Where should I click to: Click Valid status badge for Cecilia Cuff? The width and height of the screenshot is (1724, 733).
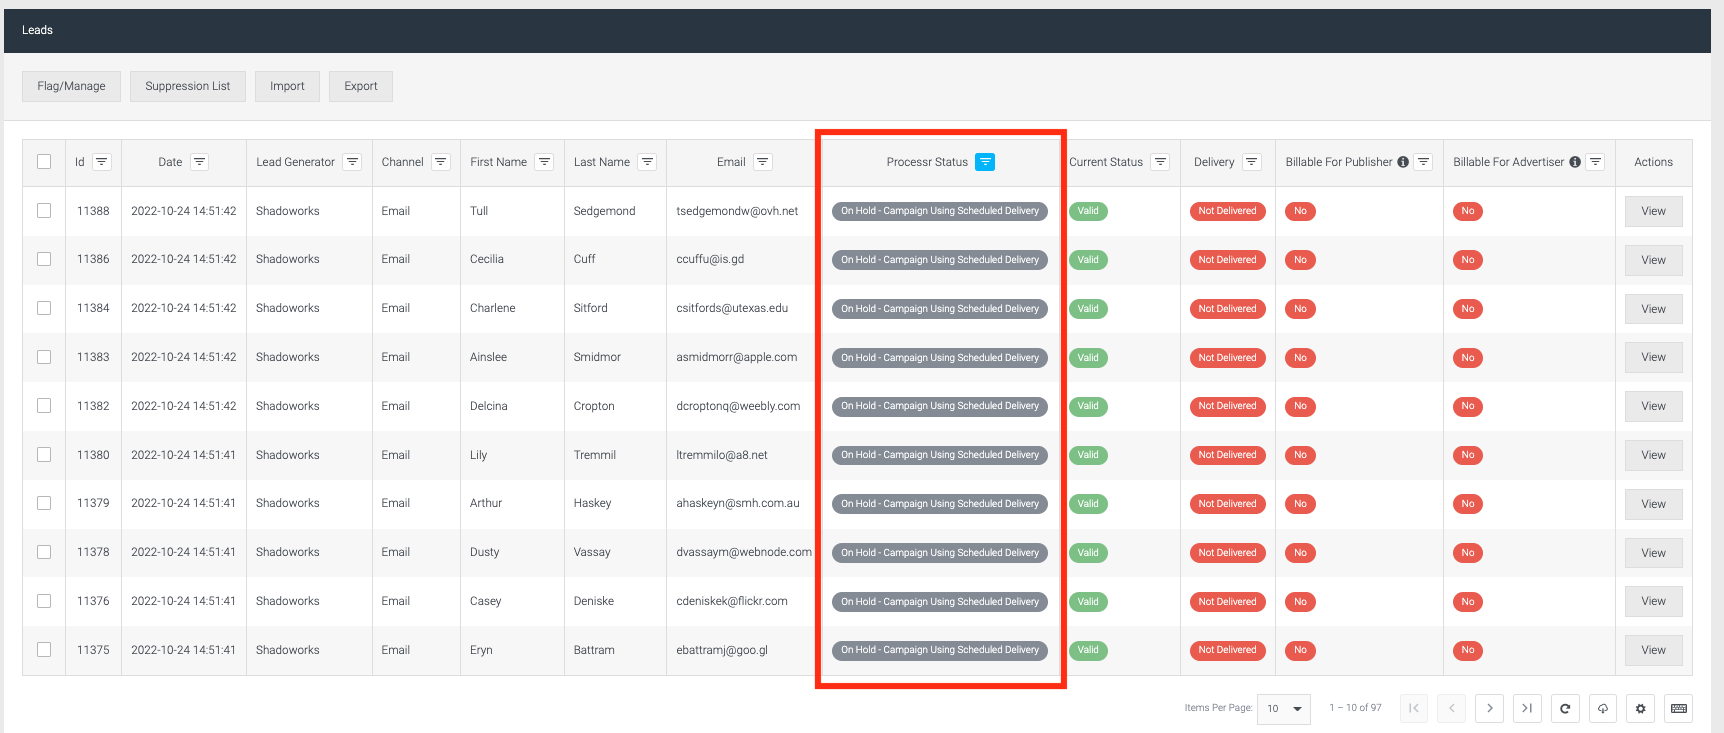(1088, 260)
